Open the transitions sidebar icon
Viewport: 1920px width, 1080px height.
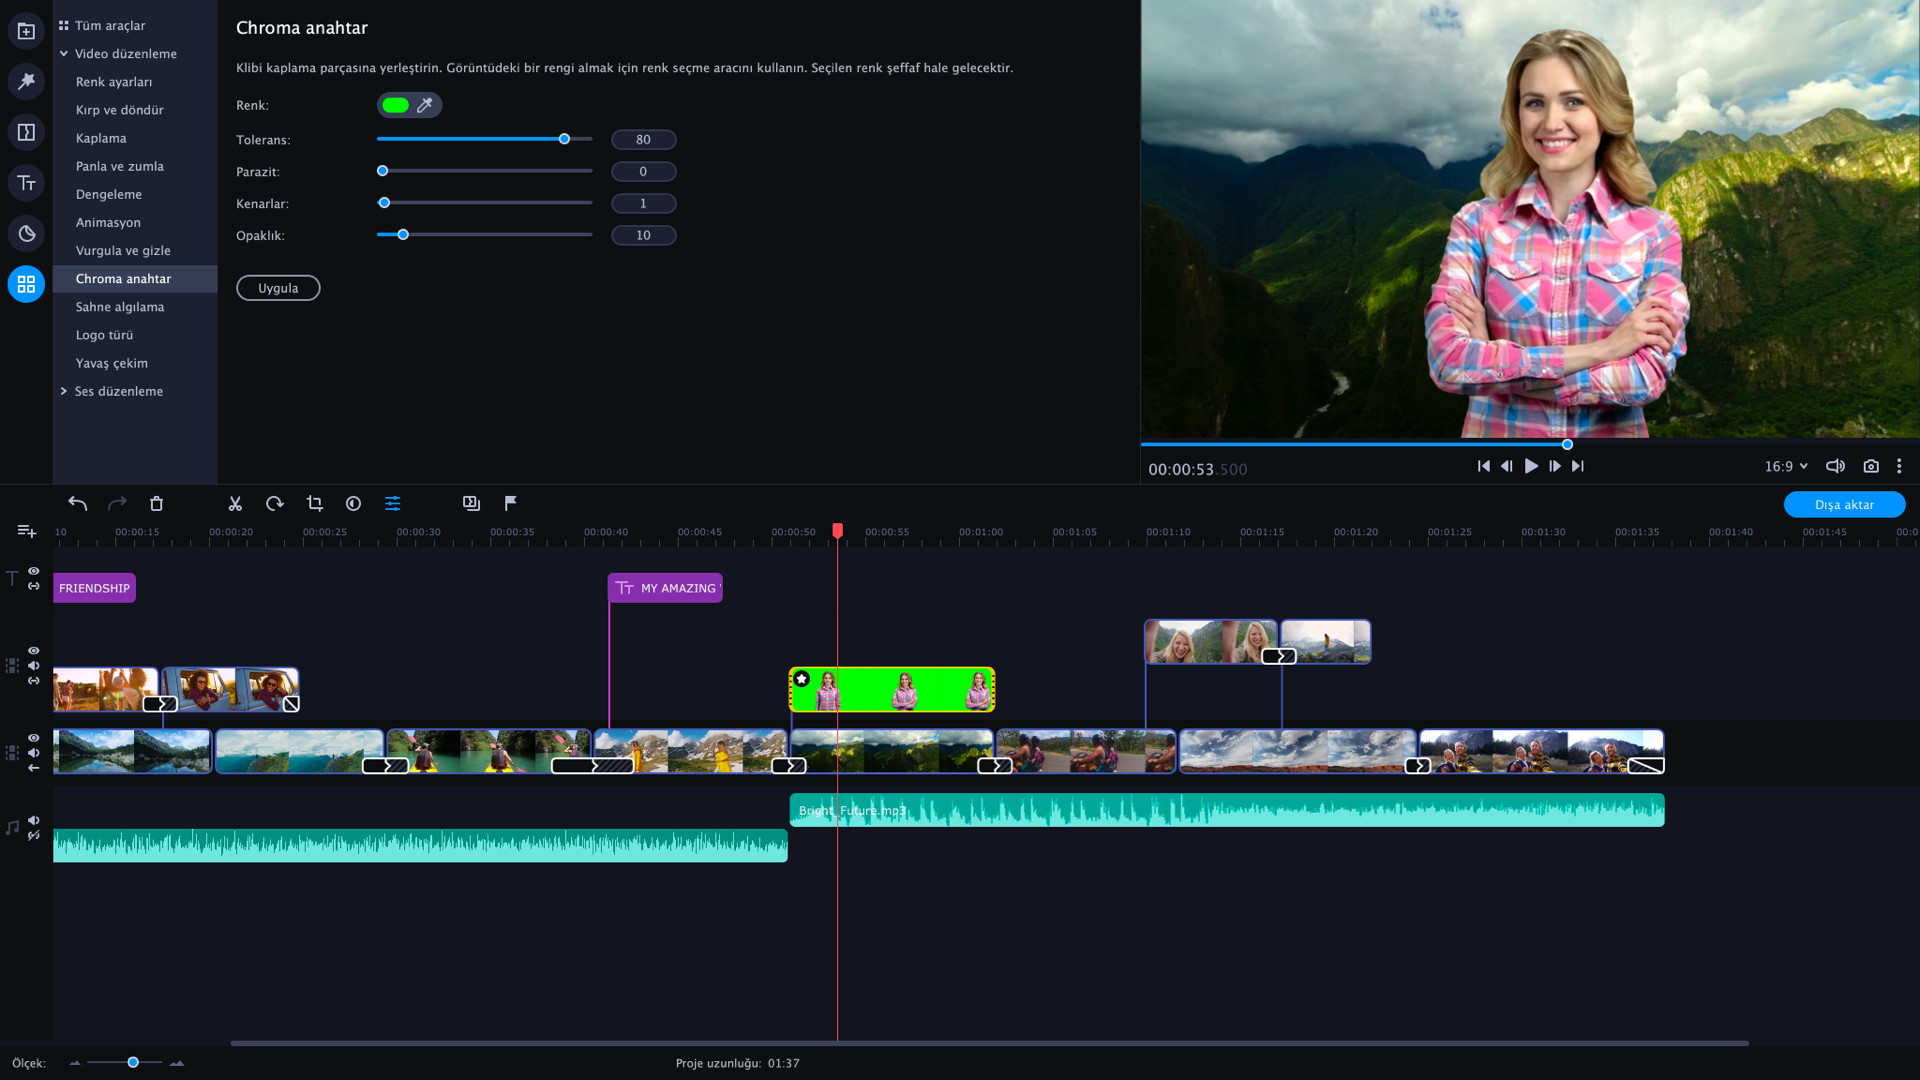point(26,132)
